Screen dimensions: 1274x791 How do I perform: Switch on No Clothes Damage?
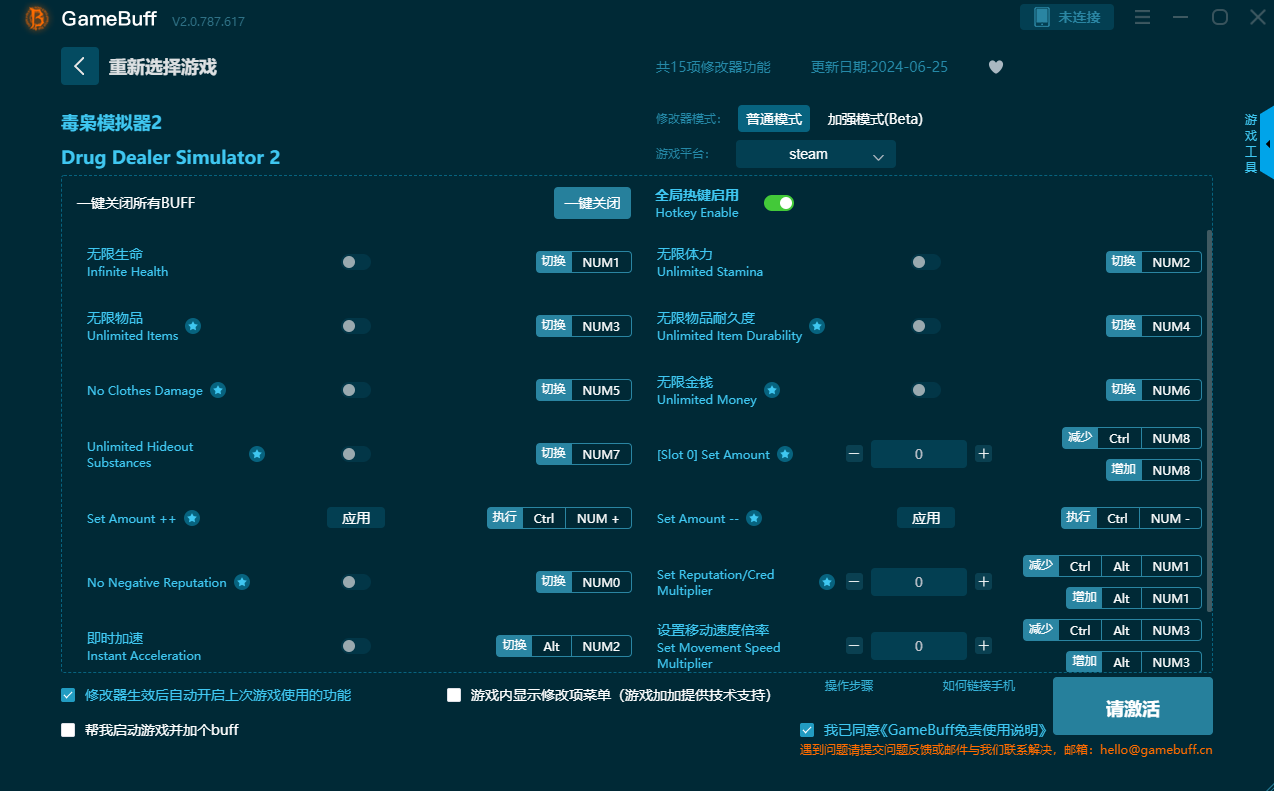(x=356, y=390)
